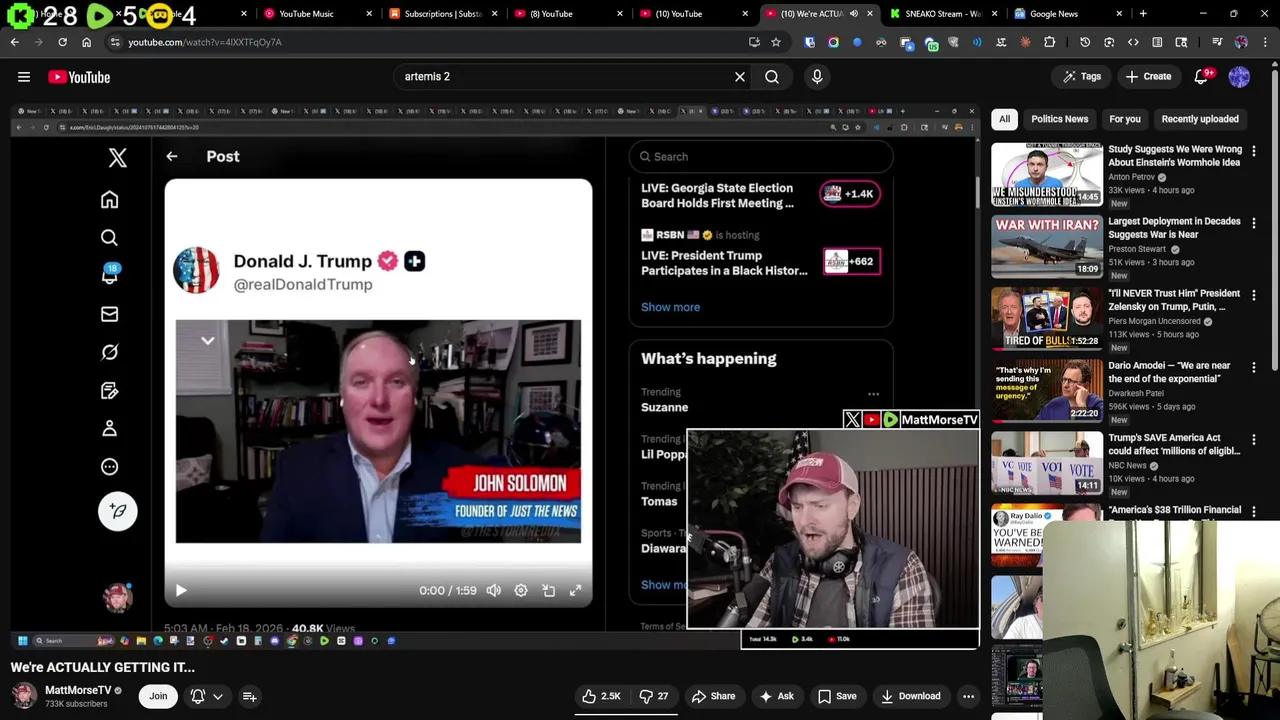Open the X Explore search icon

tap(109, 238)
